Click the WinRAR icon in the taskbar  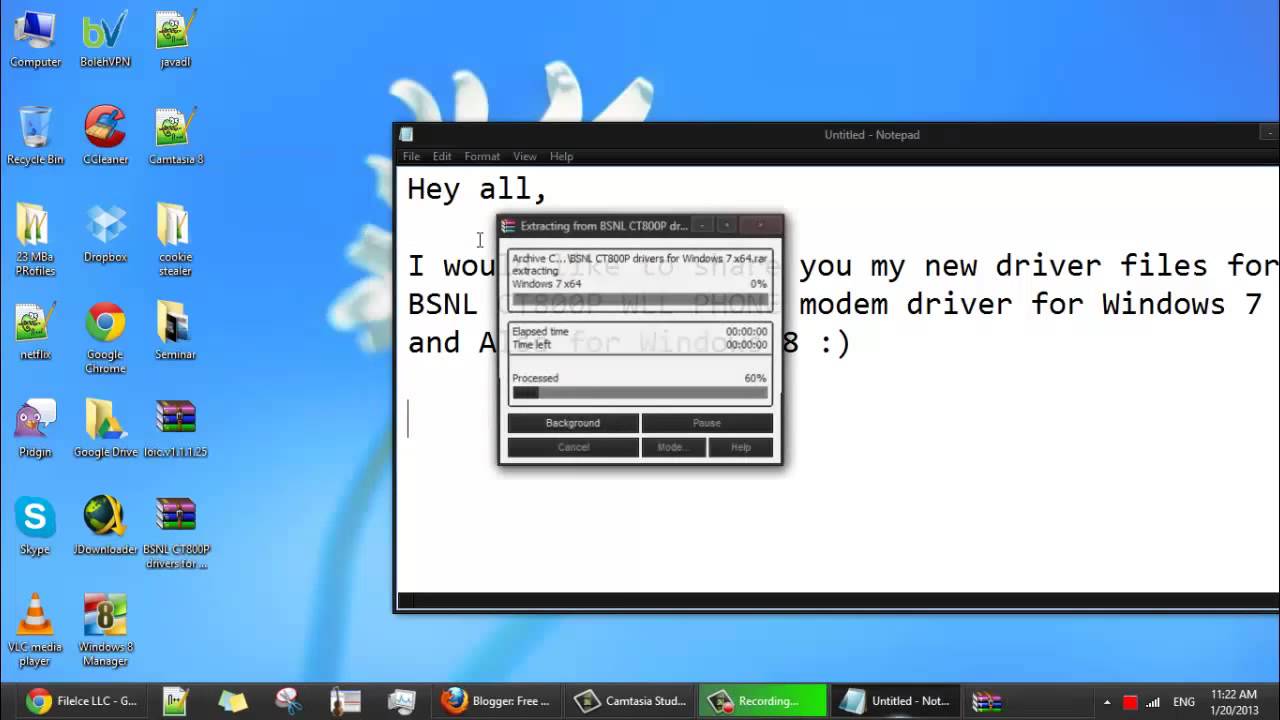(987, 701)
